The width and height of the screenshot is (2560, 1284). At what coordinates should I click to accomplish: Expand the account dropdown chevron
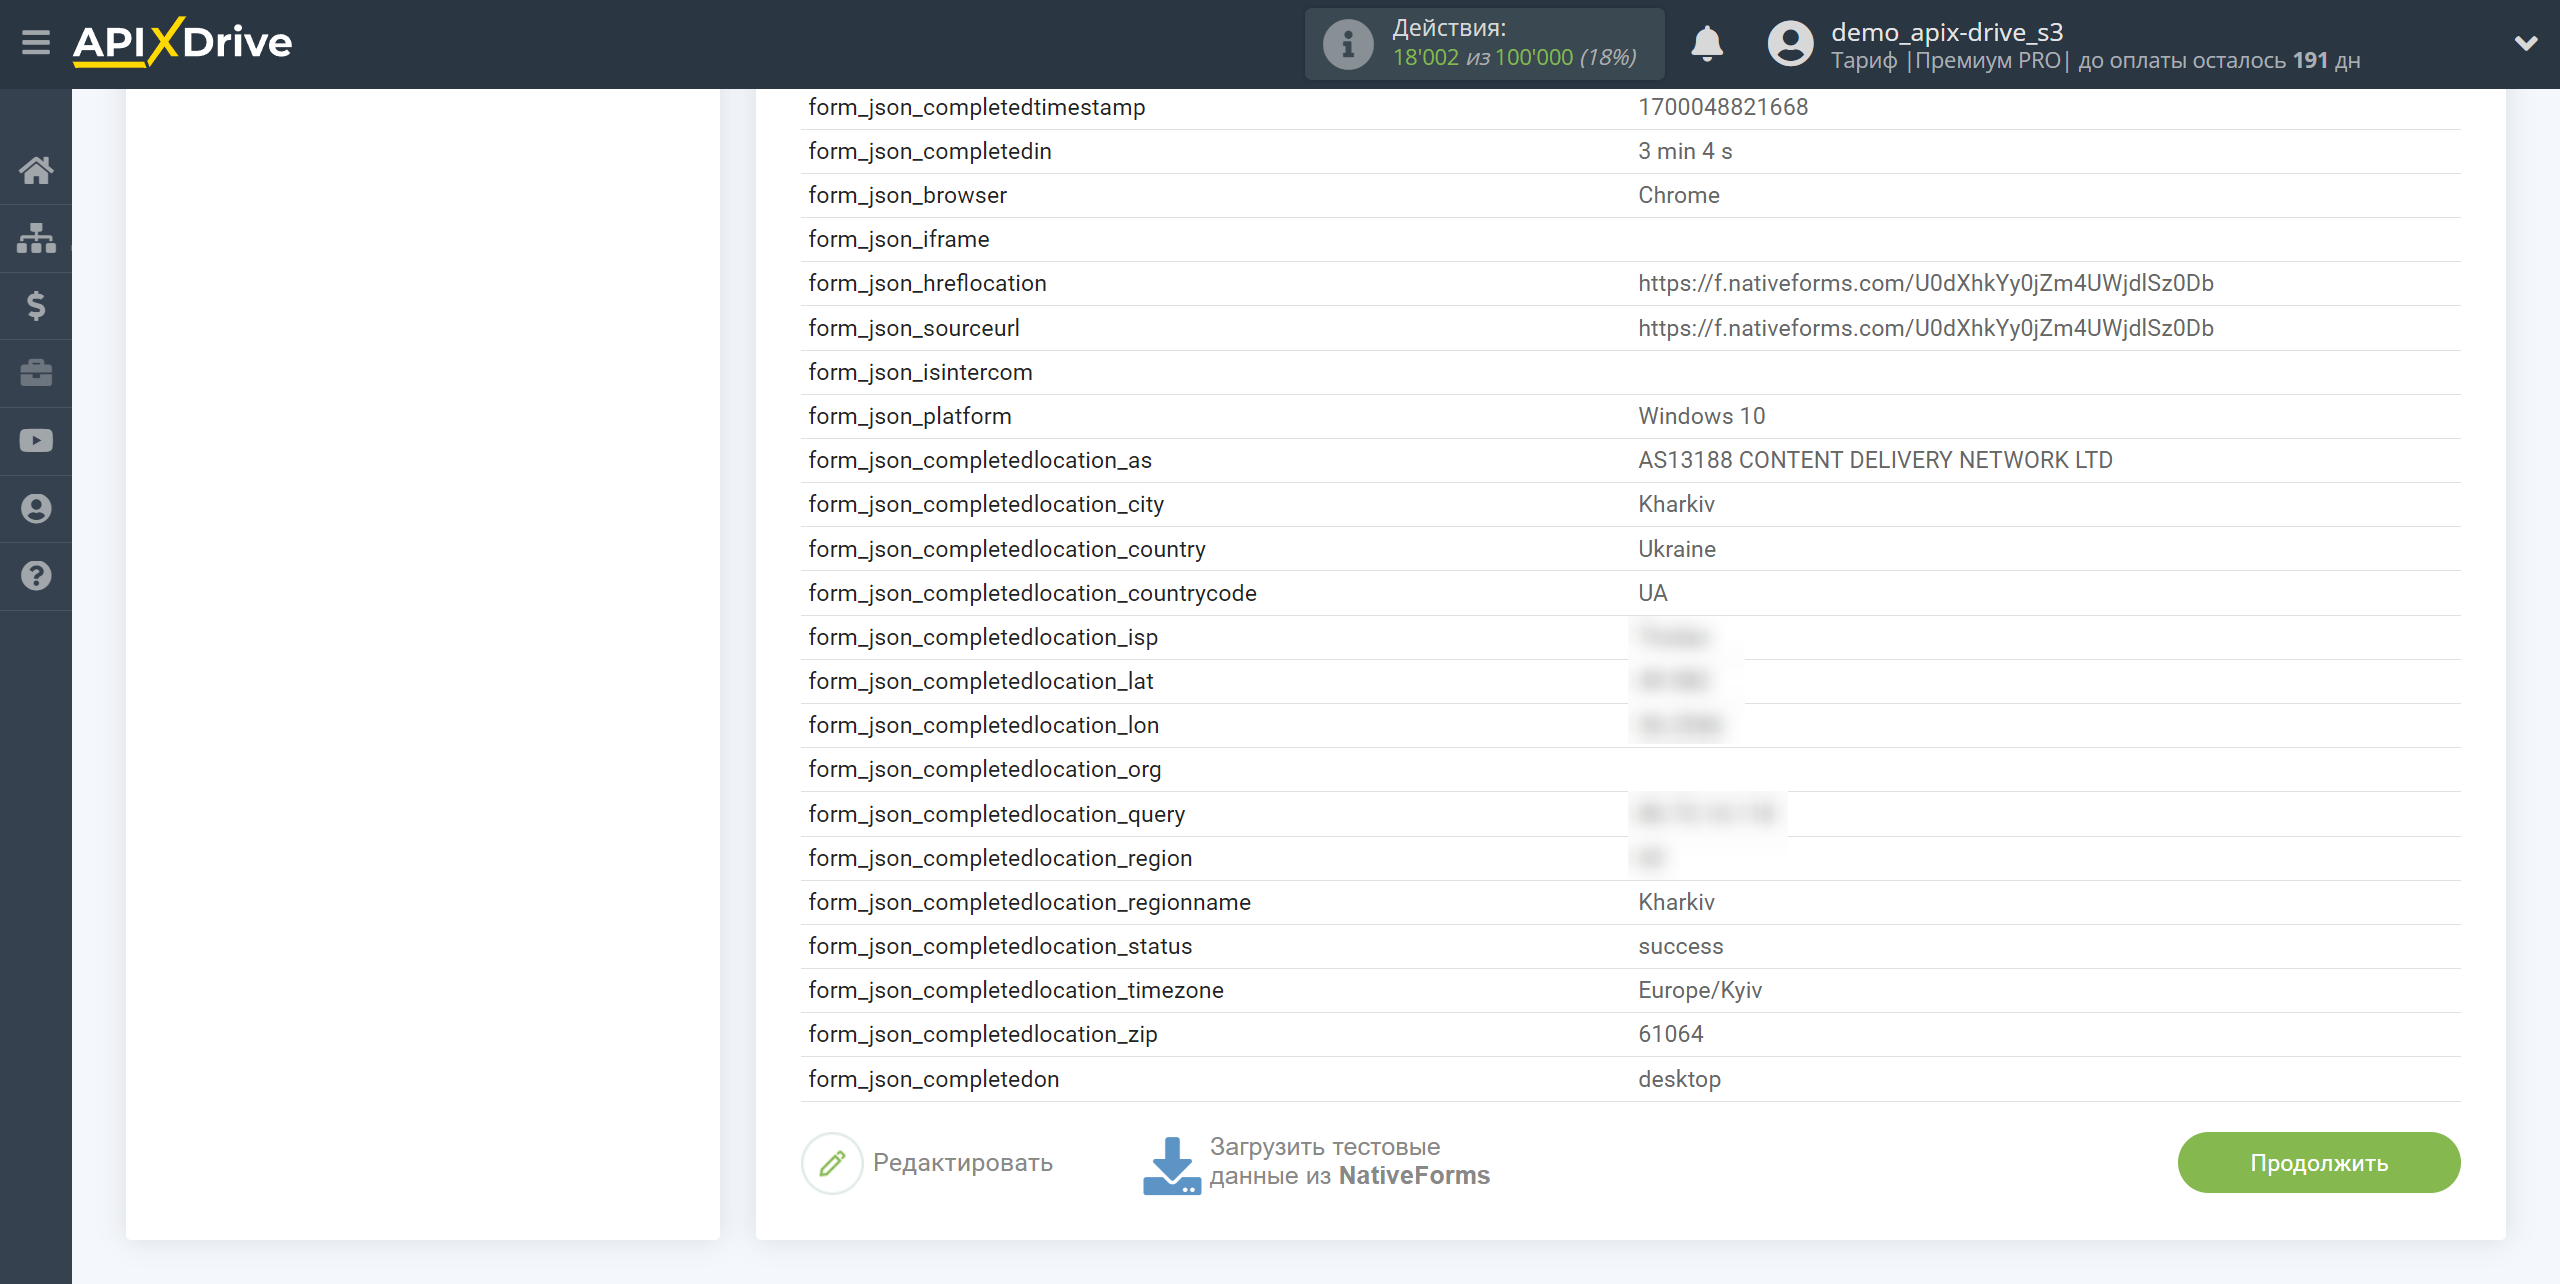2526,43
